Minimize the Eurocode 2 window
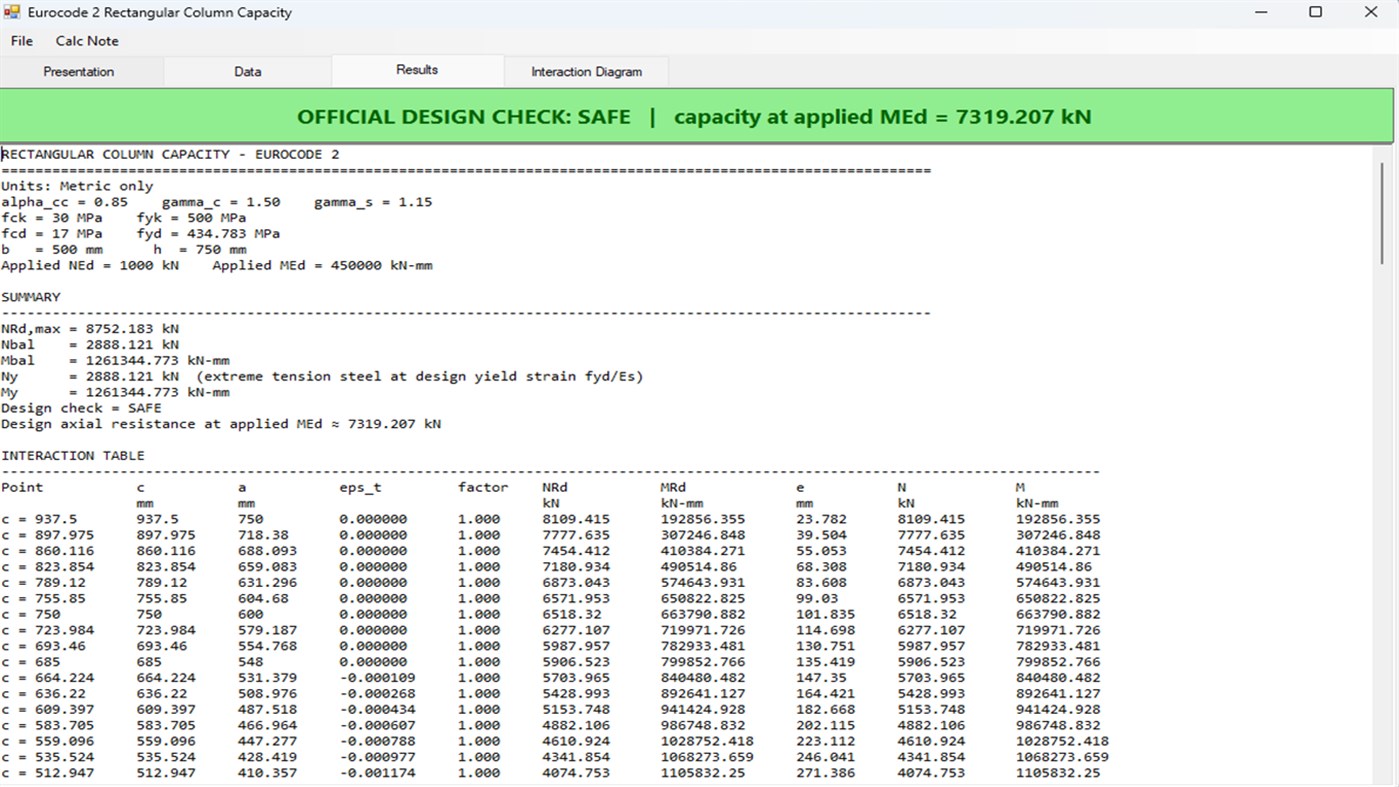The height and width of the screenshot is (787, 1399). tap(1260, 13)
